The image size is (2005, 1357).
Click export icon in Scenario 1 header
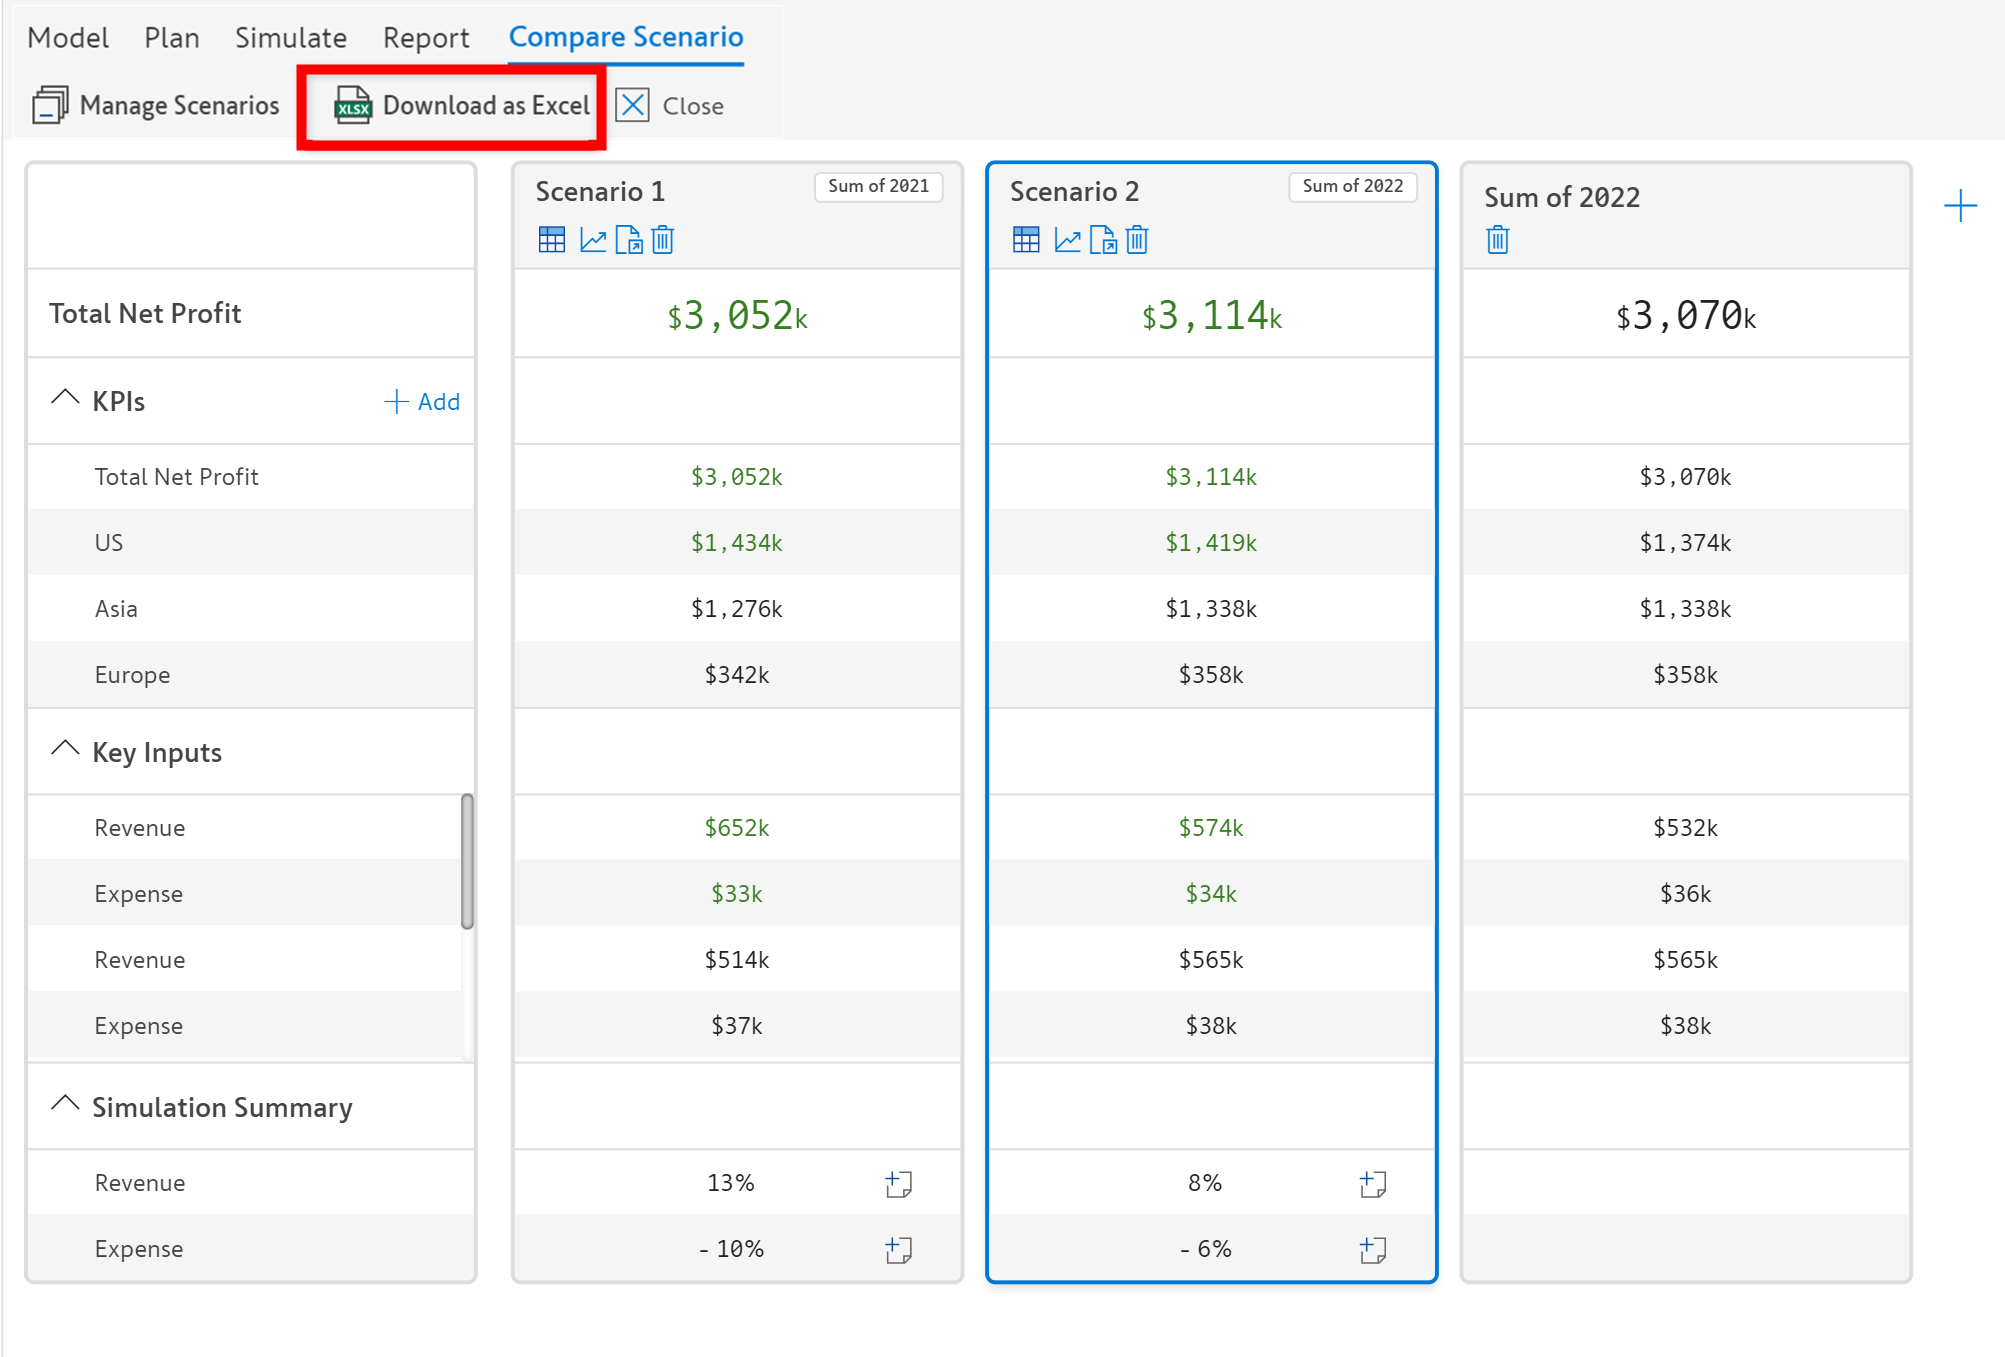tap(629, 240)
